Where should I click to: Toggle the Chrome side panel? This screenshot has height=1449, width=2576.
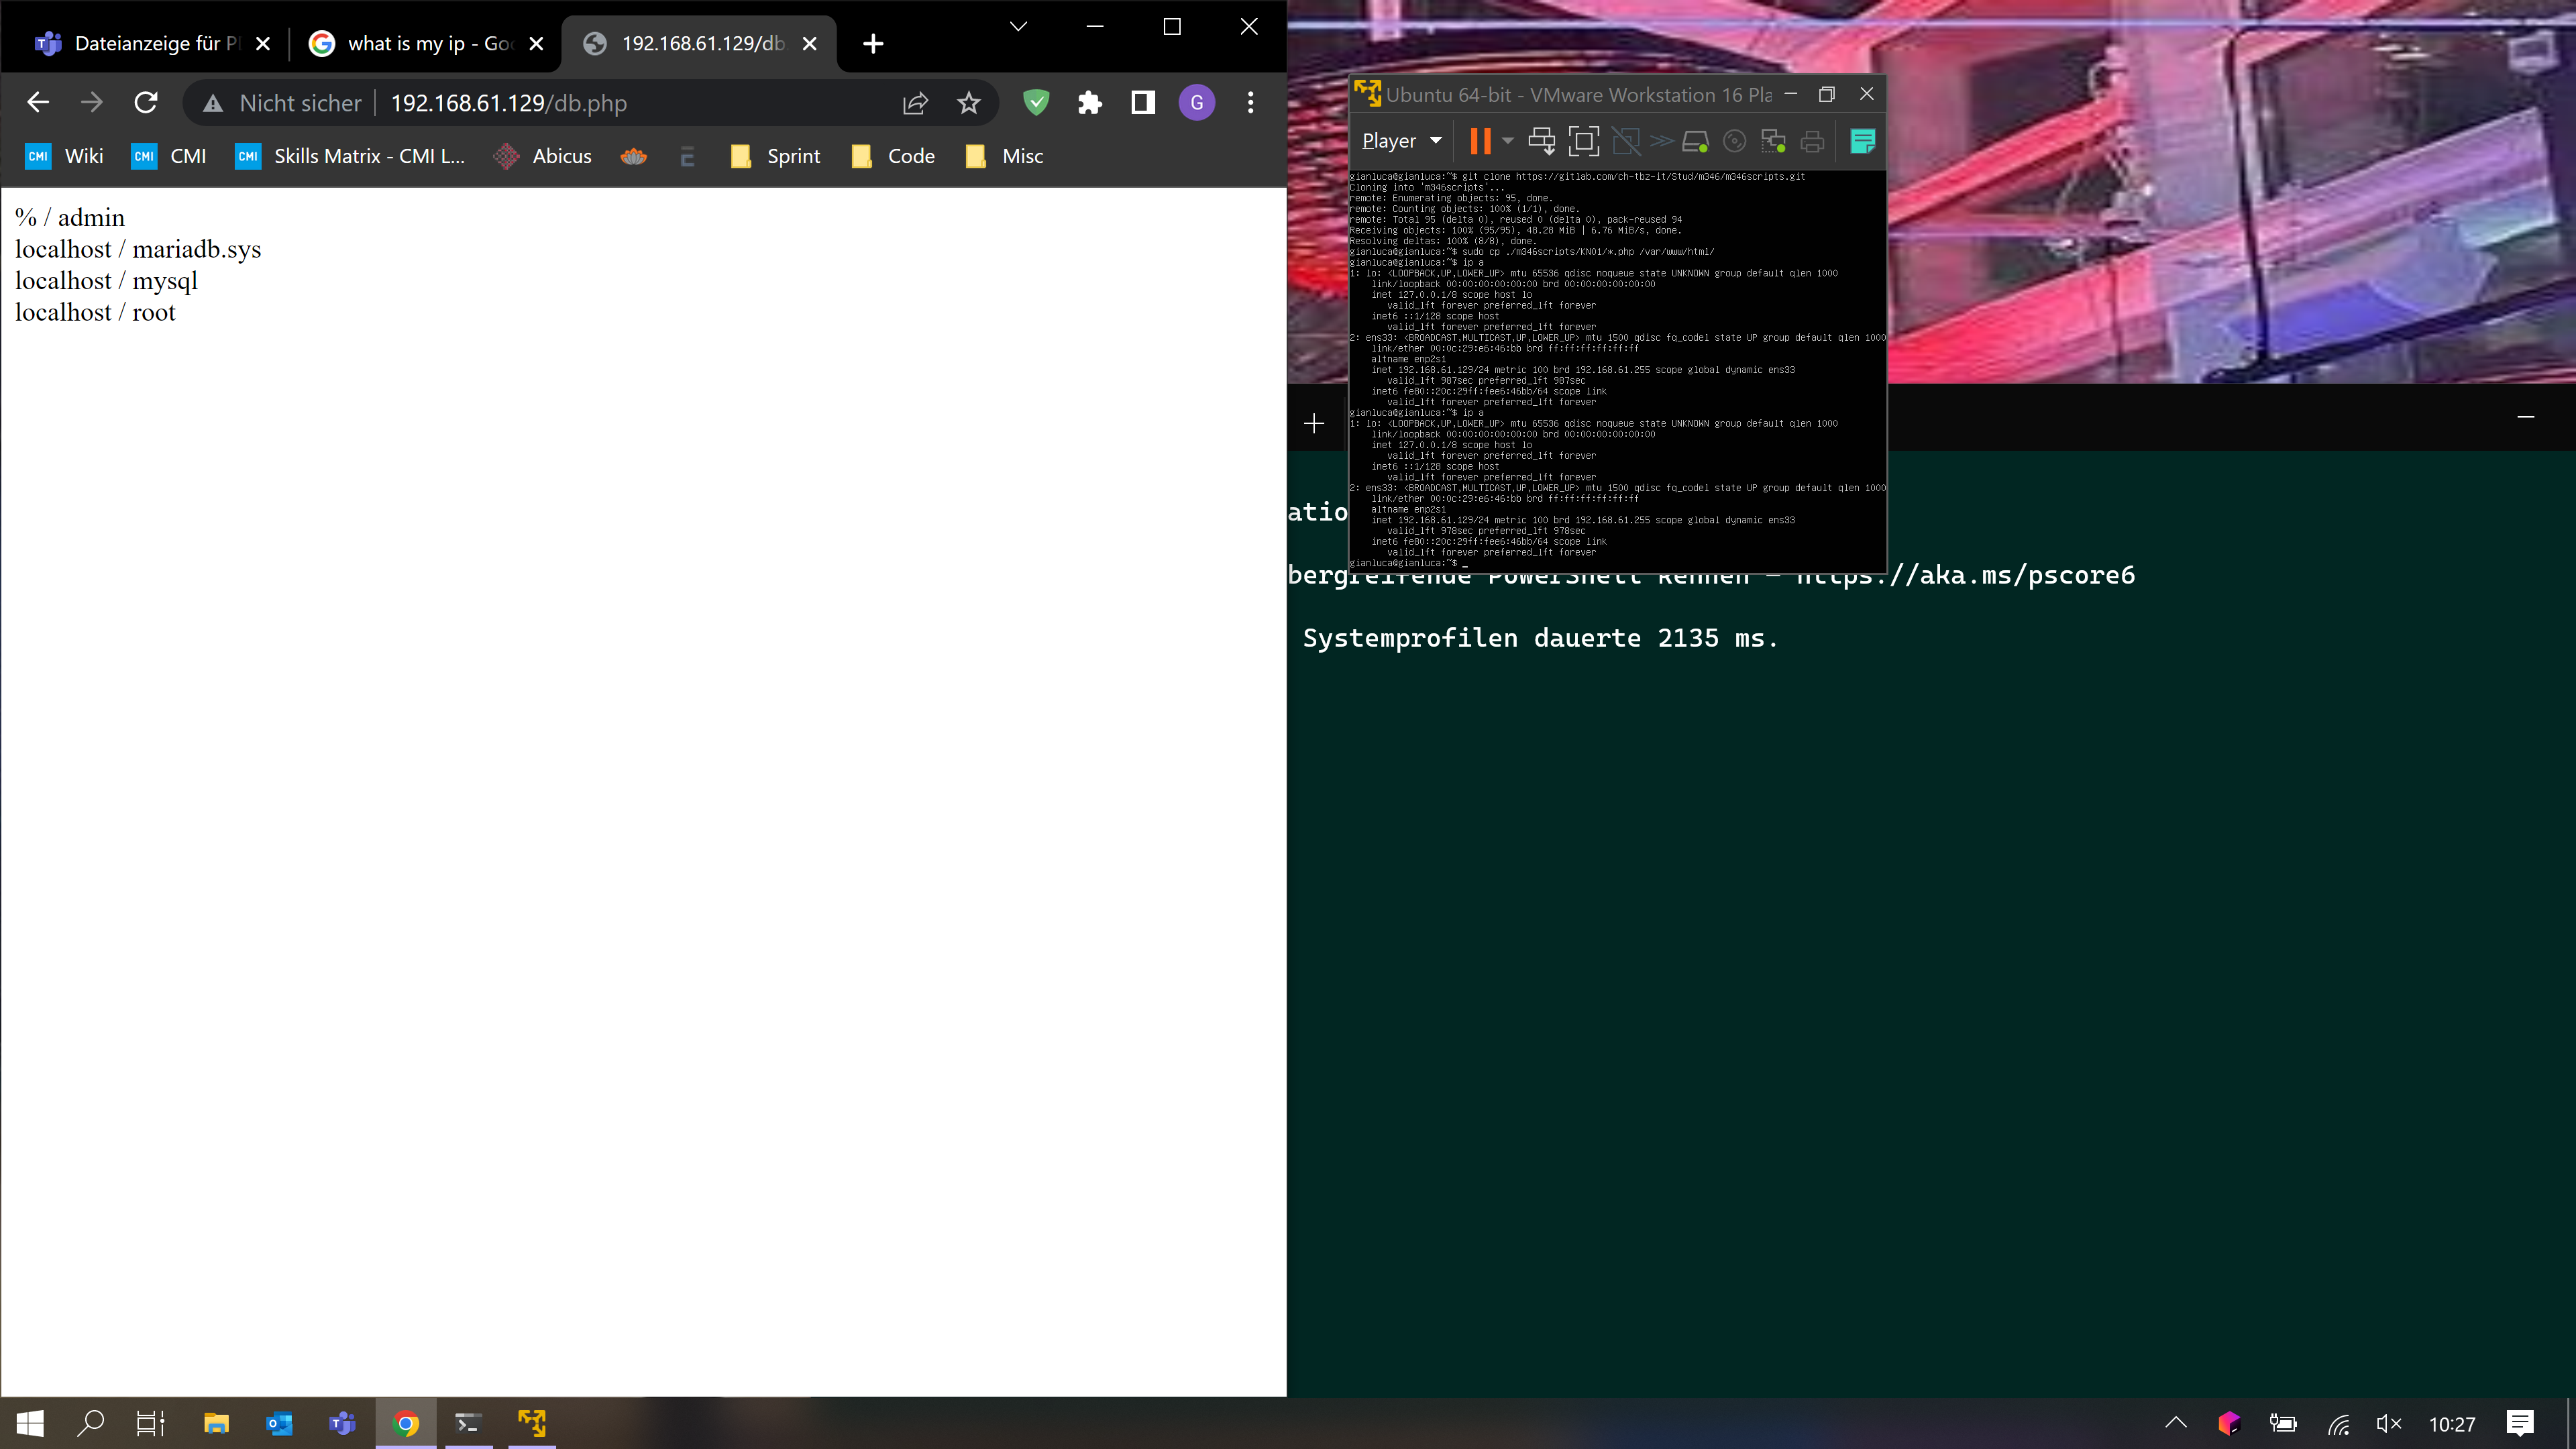click(x=1143, y=103)
